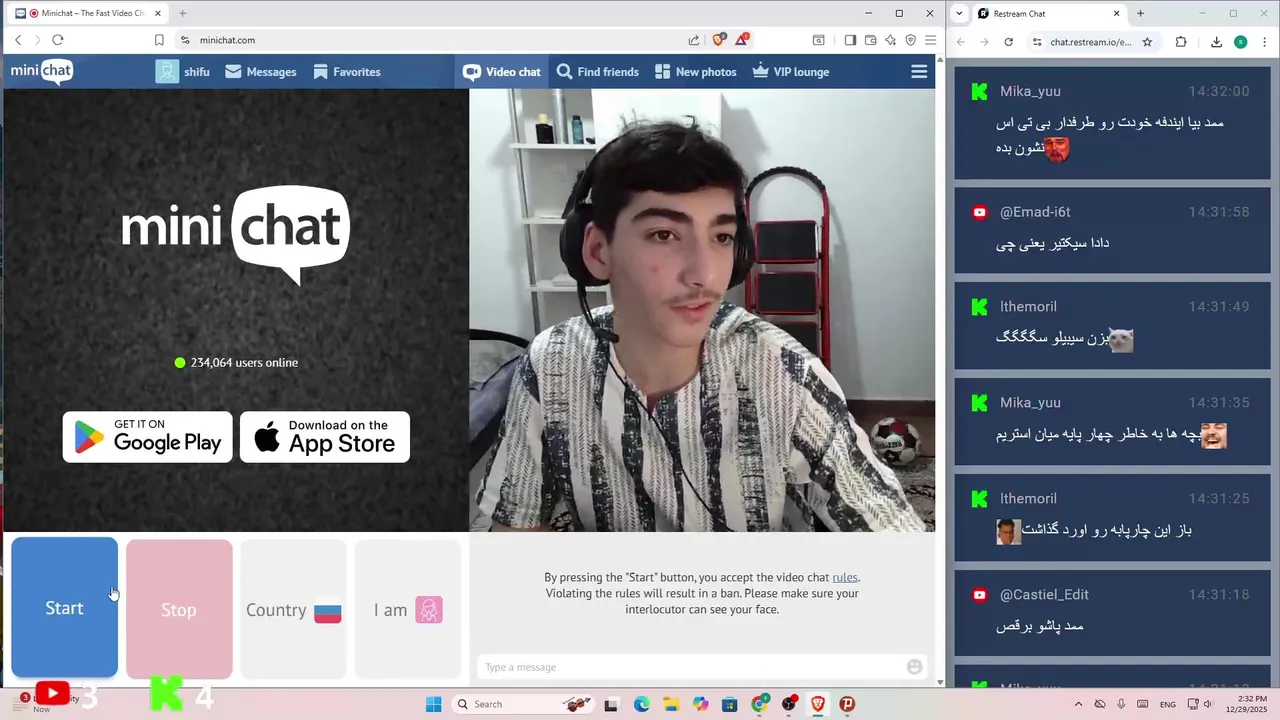Click the @Emad-i6t chat username
Screen dimensions: 1280x720
pos(1035,212)
